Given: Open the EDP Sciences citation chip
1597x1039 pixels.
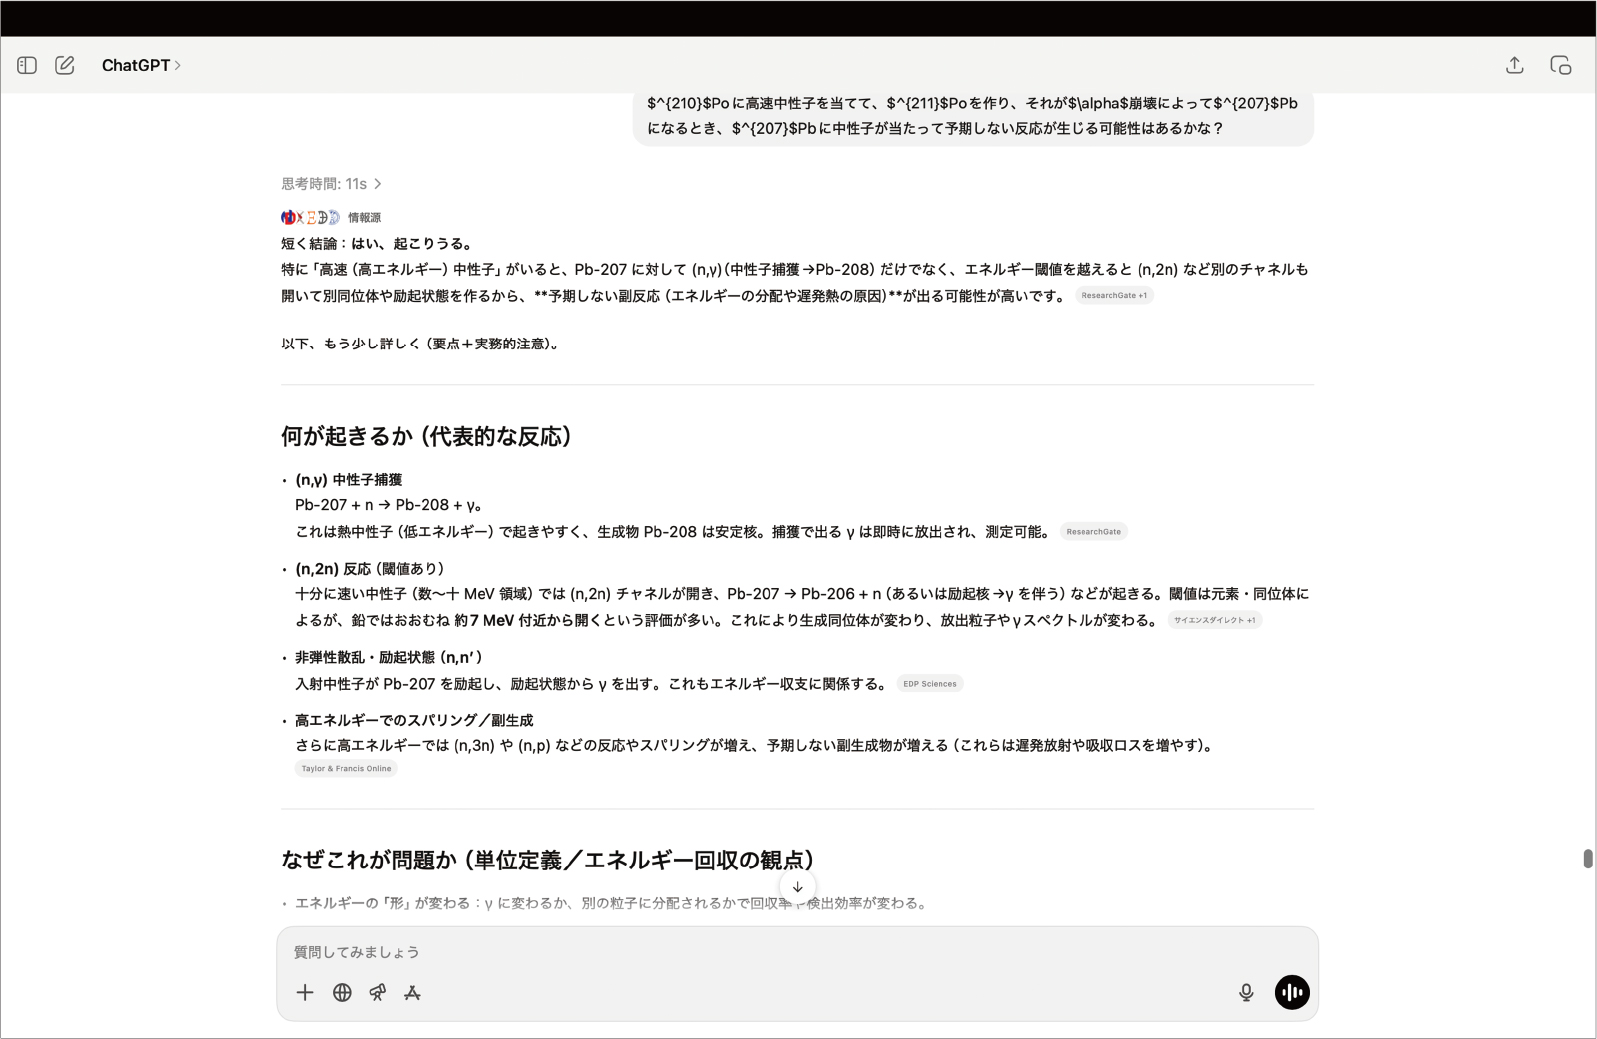Looking at the screenshot, I should coord(930,684).
